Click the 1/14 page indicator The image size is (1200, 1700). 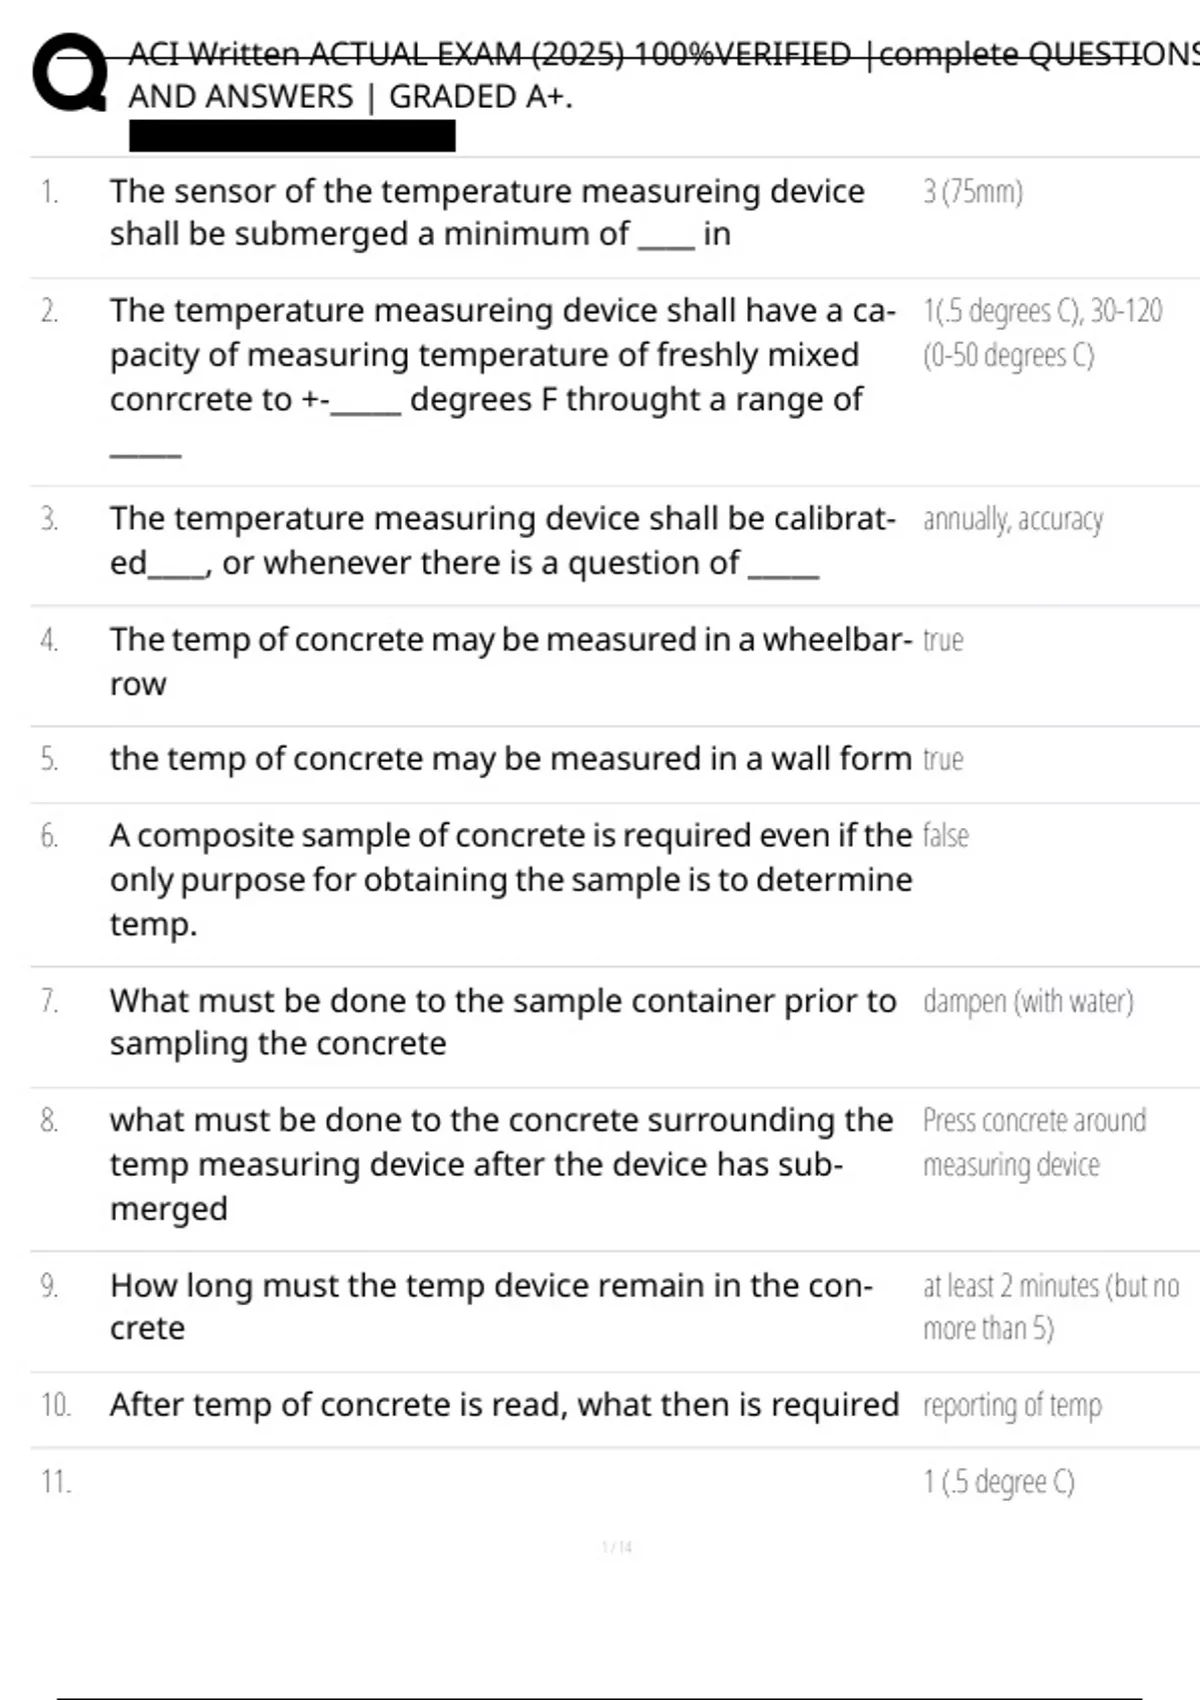coord(617,1547)
